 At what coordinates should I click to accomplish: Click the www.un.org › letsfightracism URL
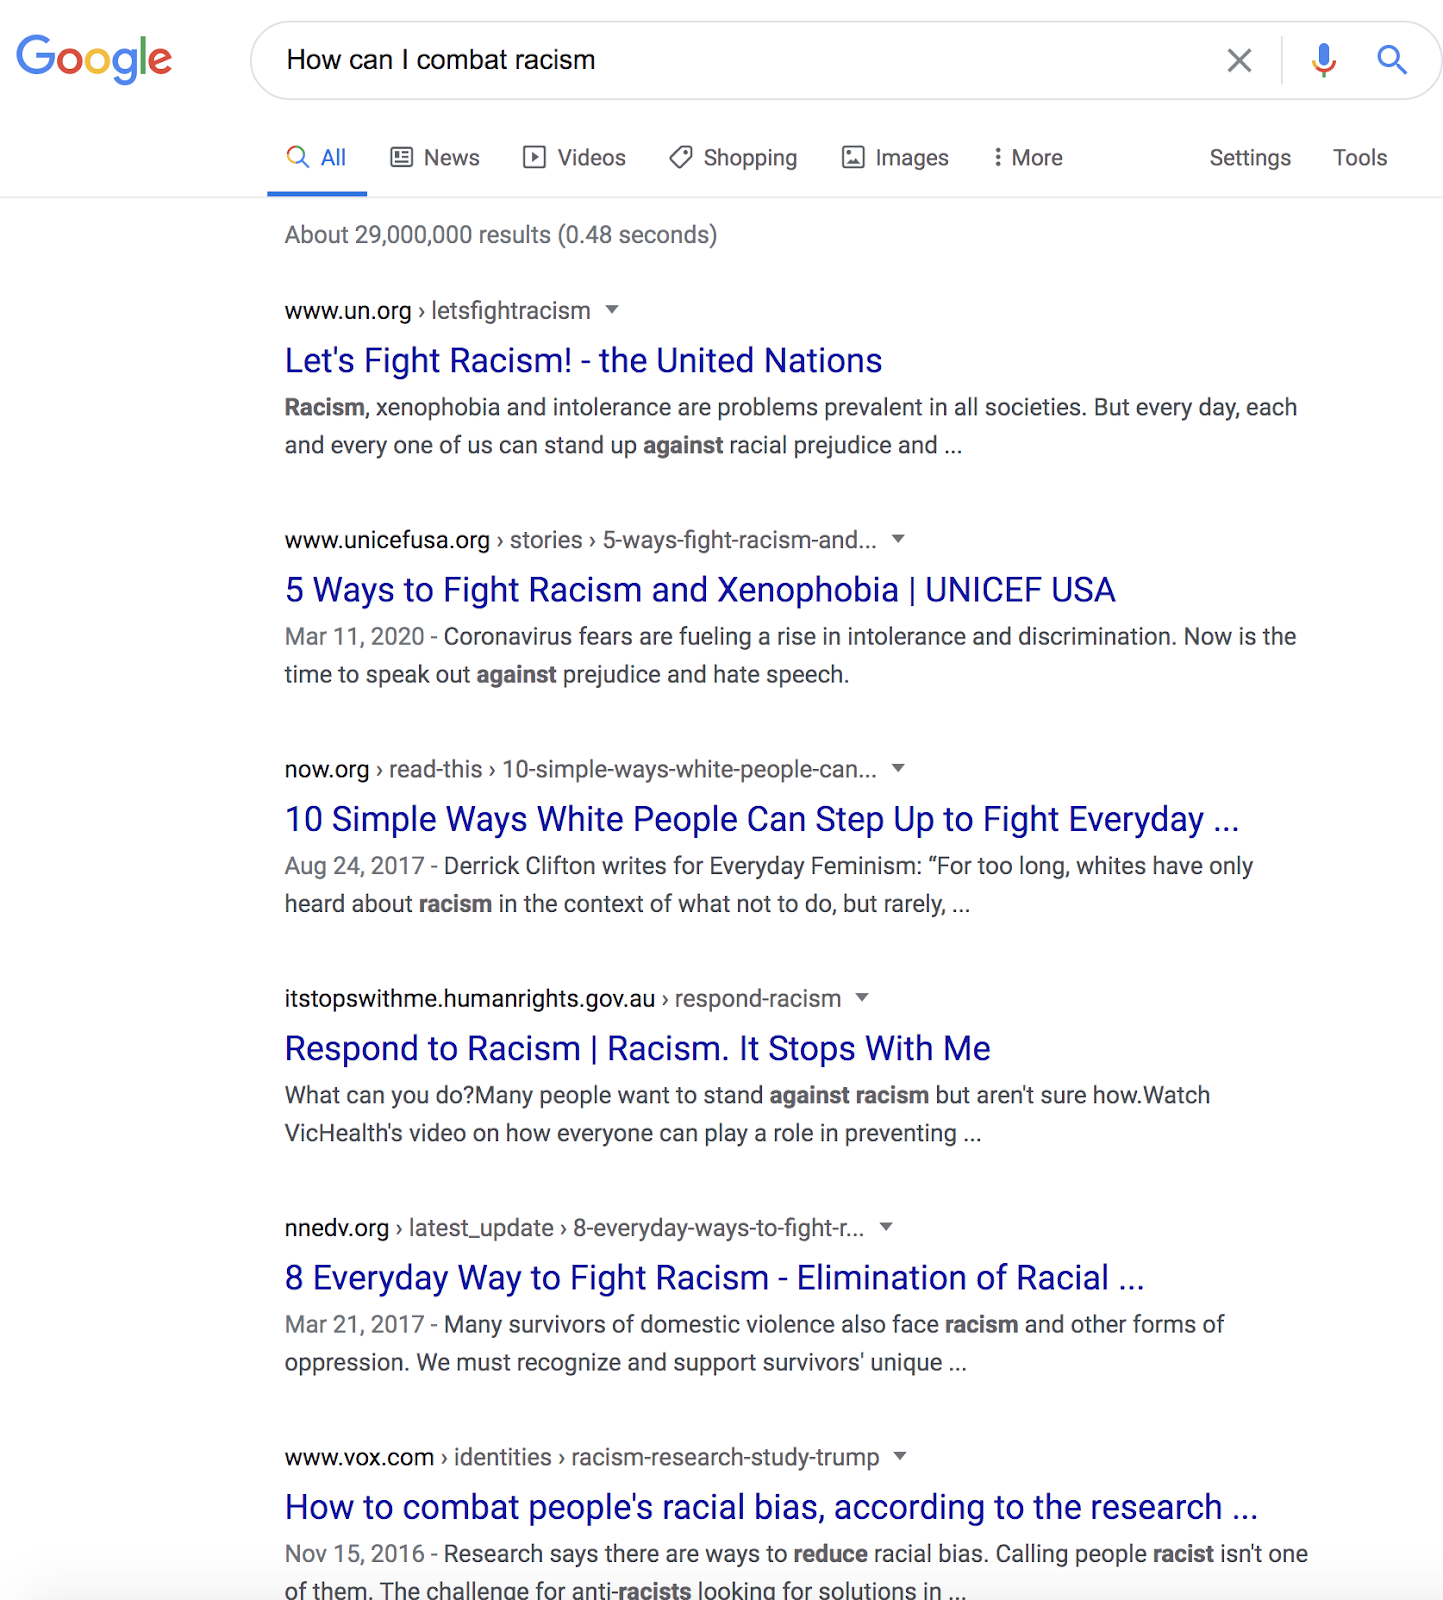437,311
